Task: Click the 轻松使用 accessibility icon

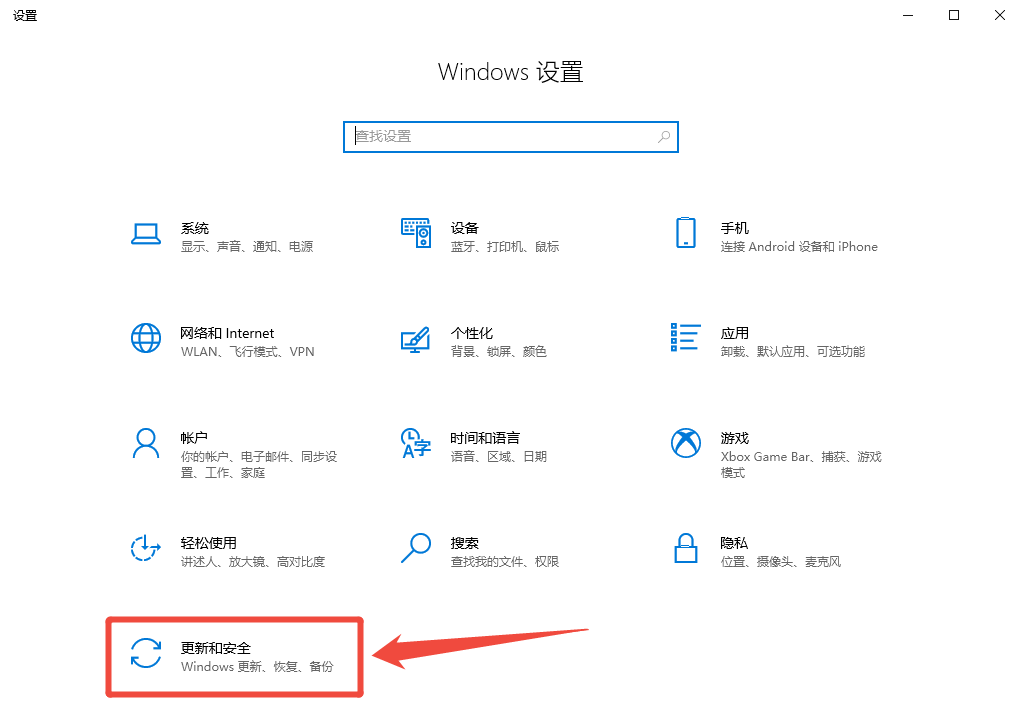Action: coord(145,548)
